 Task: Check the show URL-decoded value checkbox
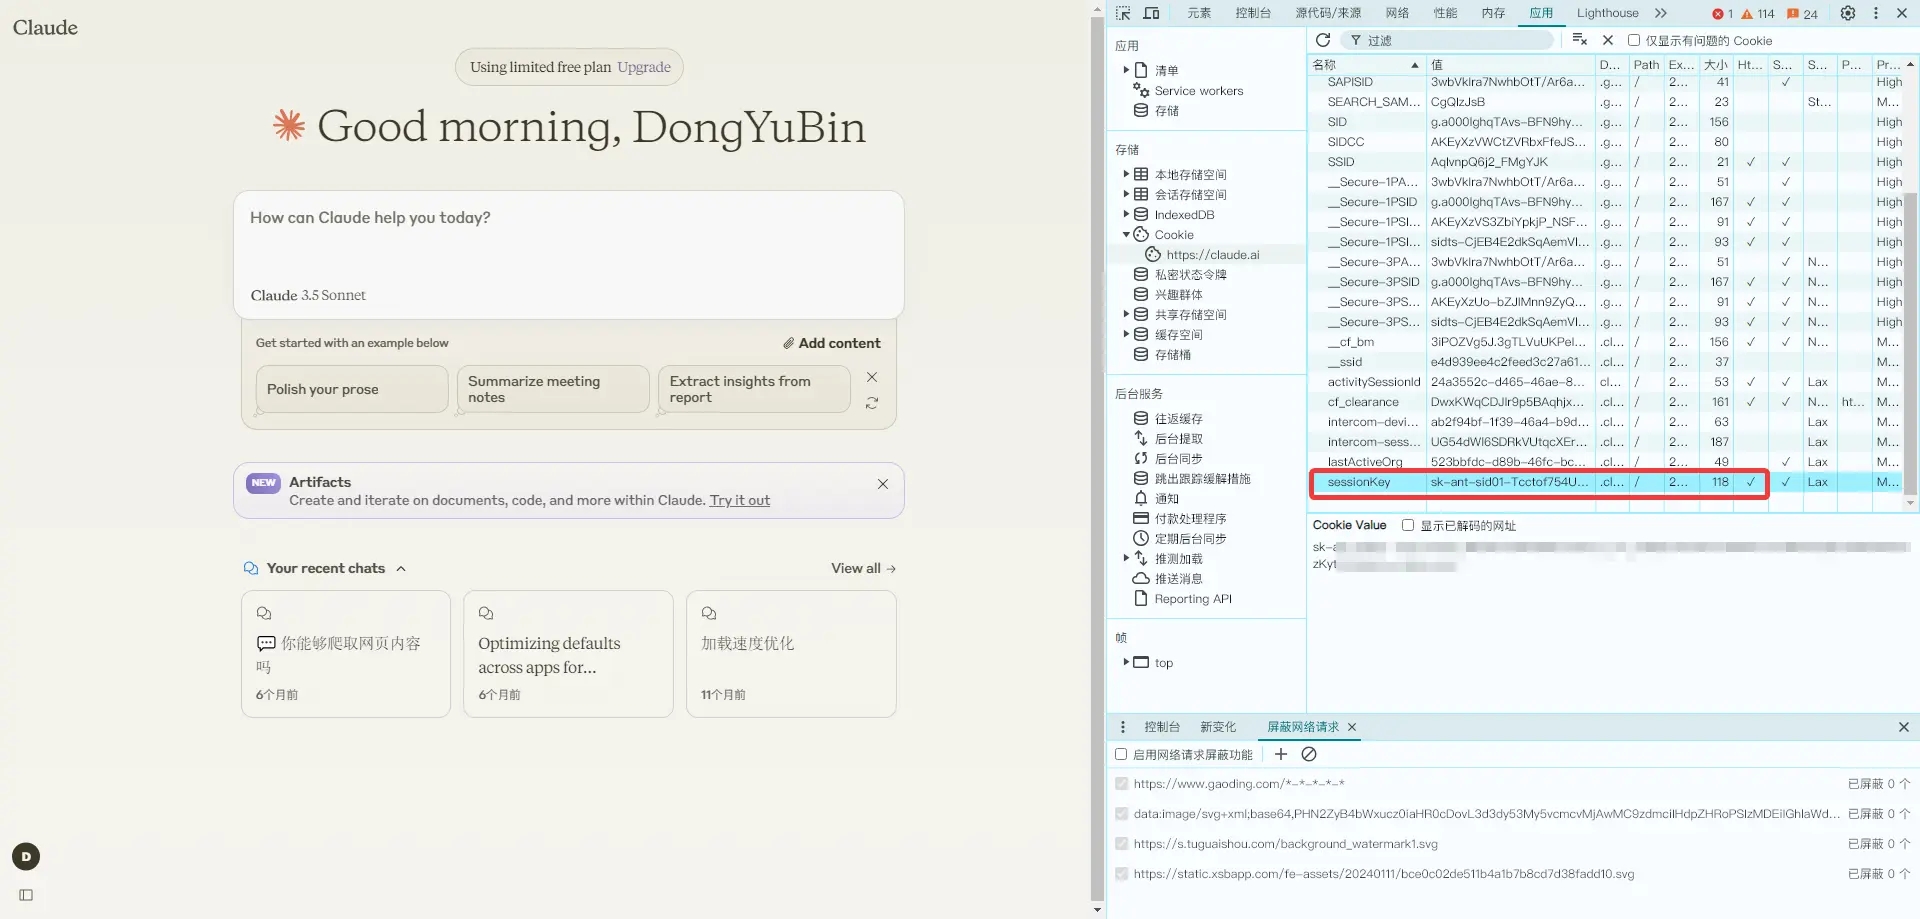tap(1408, 525)
